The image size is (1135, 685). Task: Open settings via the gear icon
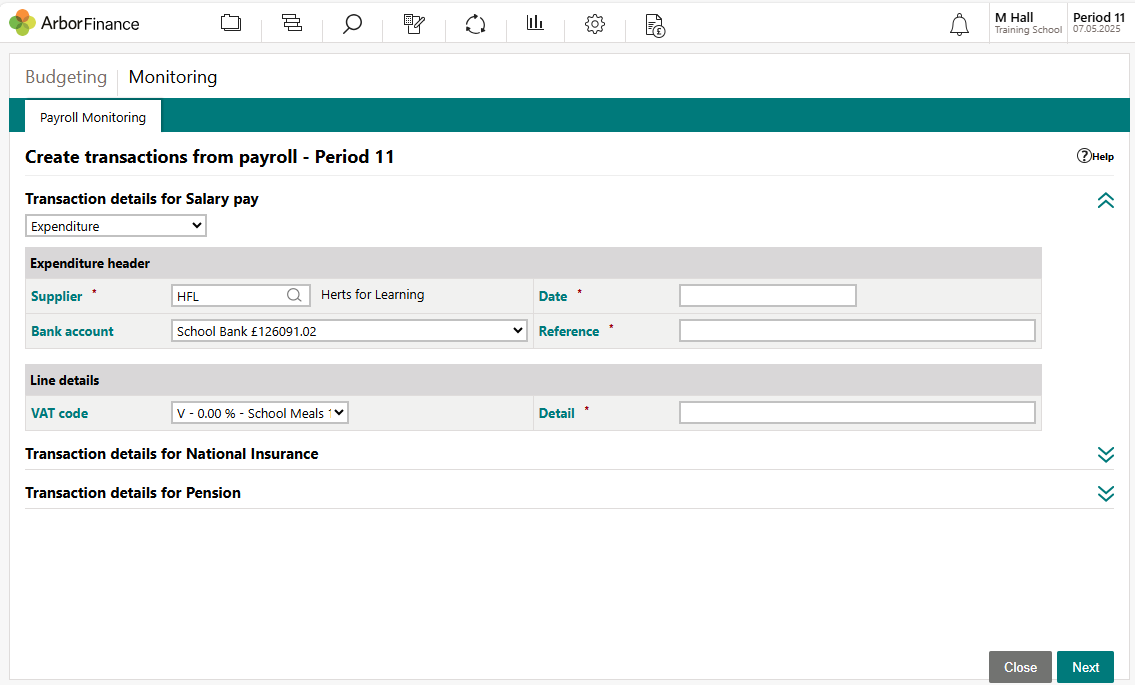(x=595, y=24)
